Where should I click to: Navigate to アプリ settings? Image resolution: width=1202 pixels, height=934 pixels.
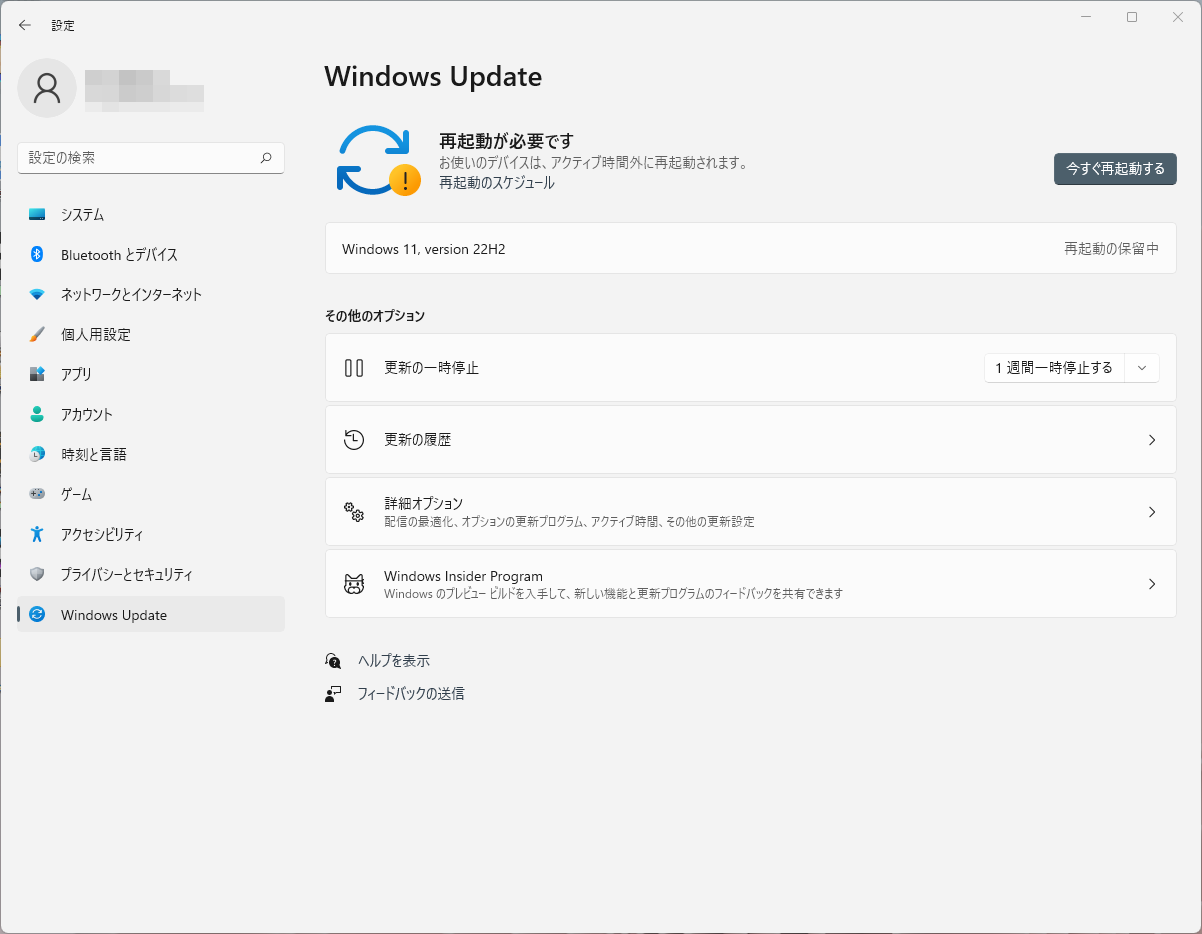pyautogui.click(x=151, y=374)
